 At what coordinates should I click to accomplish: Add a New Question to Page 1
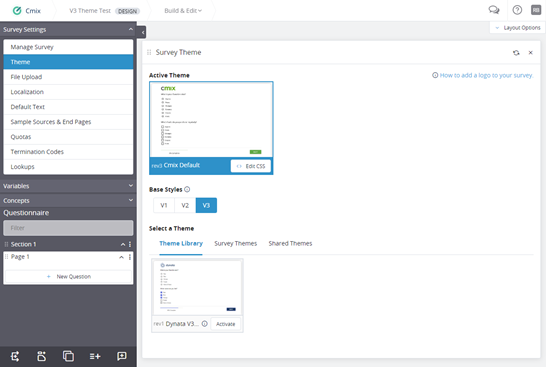point(68,276)
